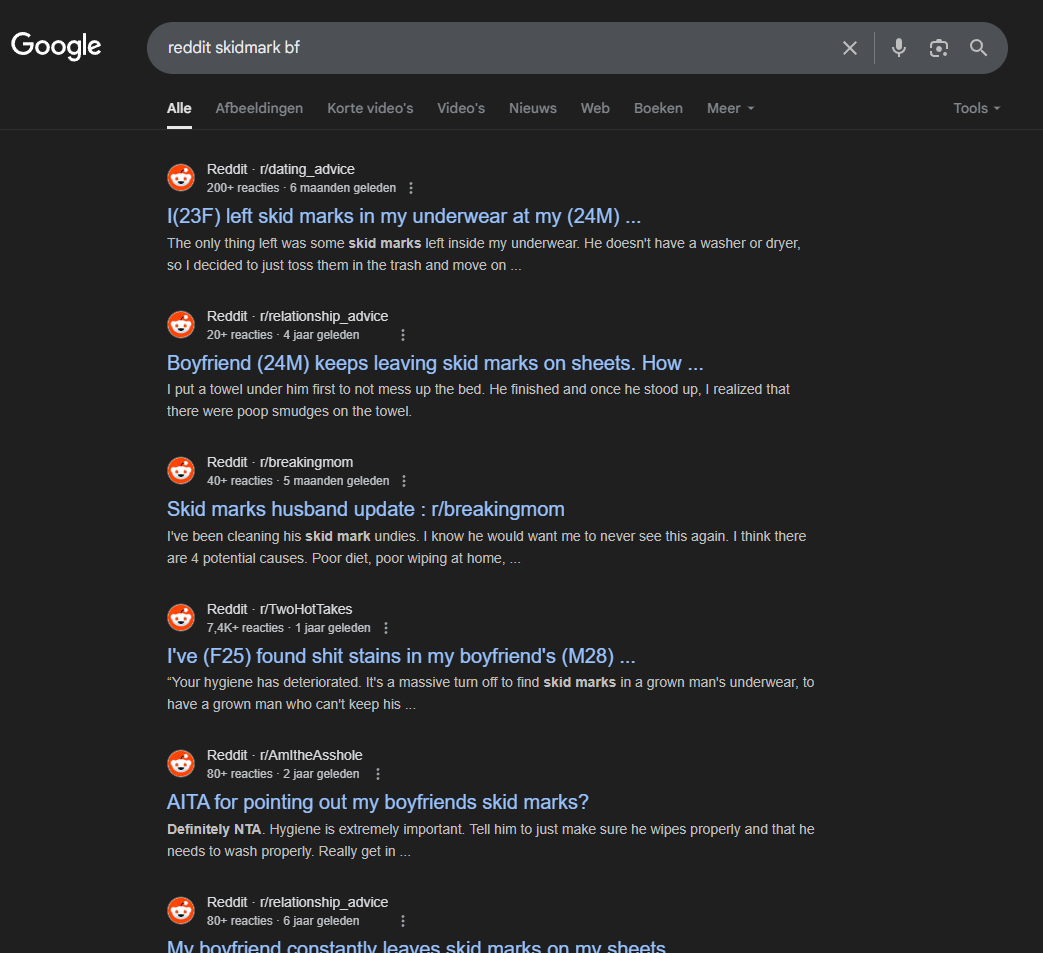Click 'Reddit · r/breakingmom' source label
Image resolution: width=1043 pixels, height=953 pixels.
280,462
